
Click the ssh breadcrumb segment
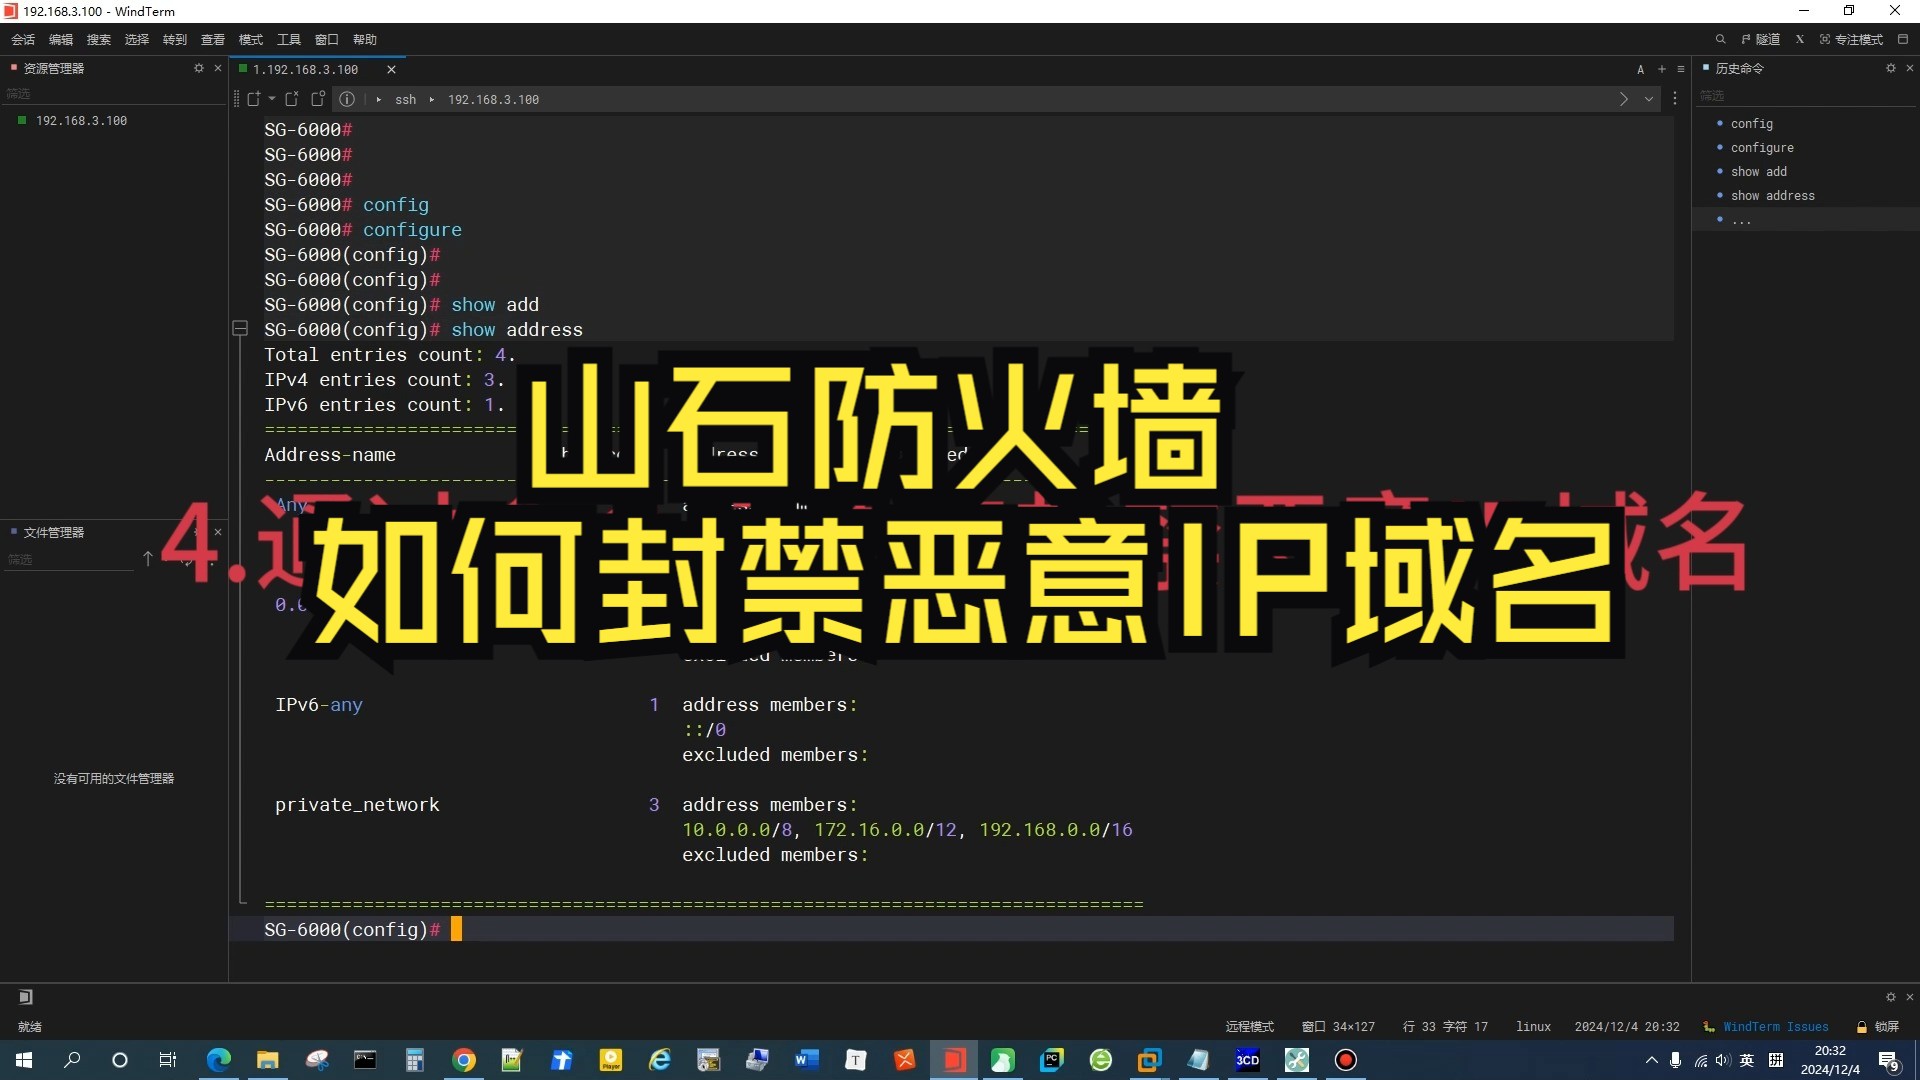coord(405,99)
